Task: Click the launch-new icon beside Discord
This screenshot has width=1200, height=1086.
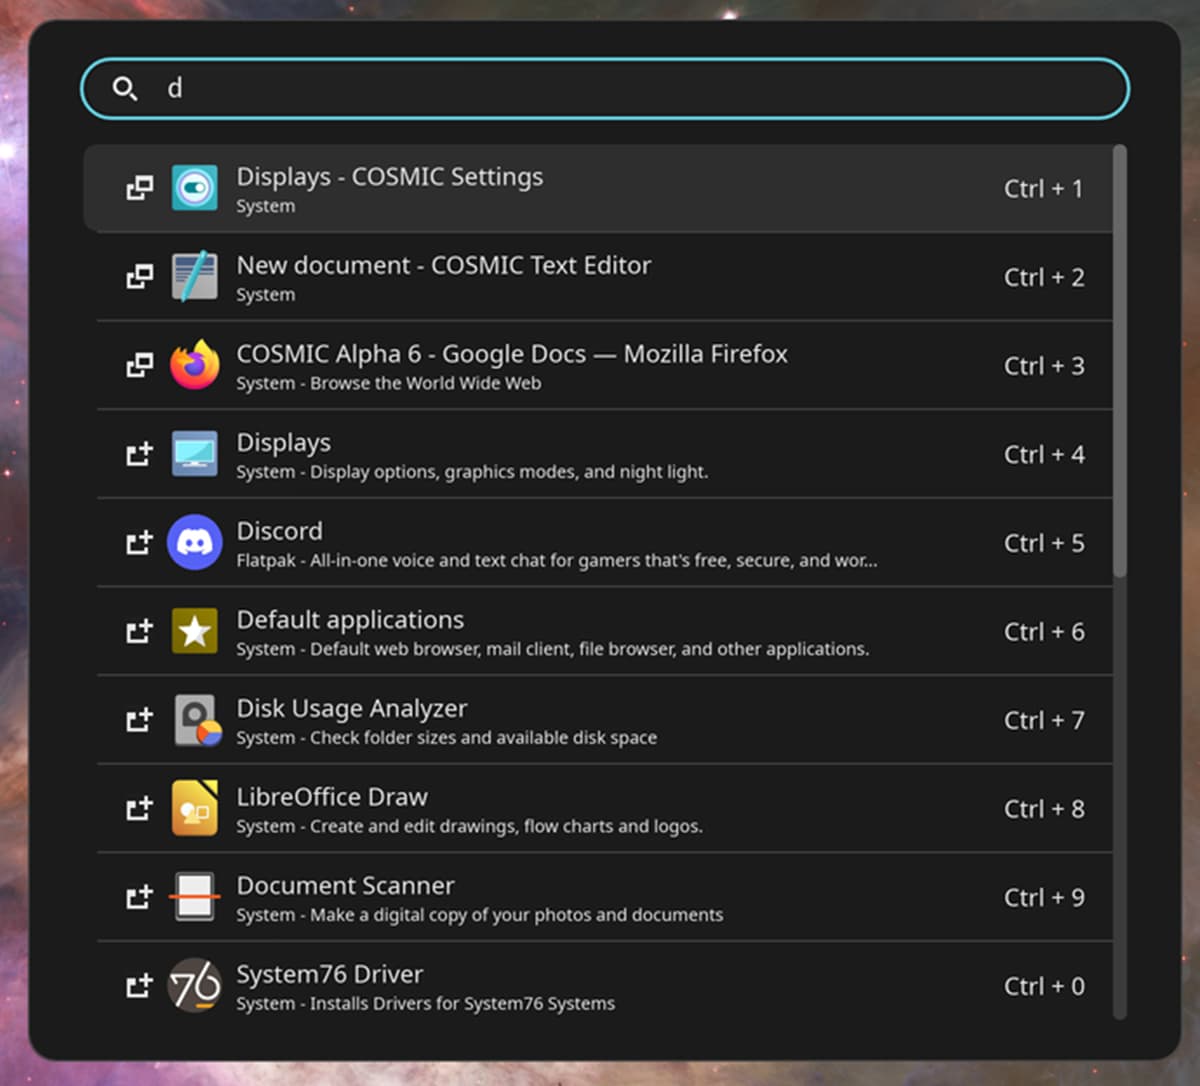Action: coord(139,543)
